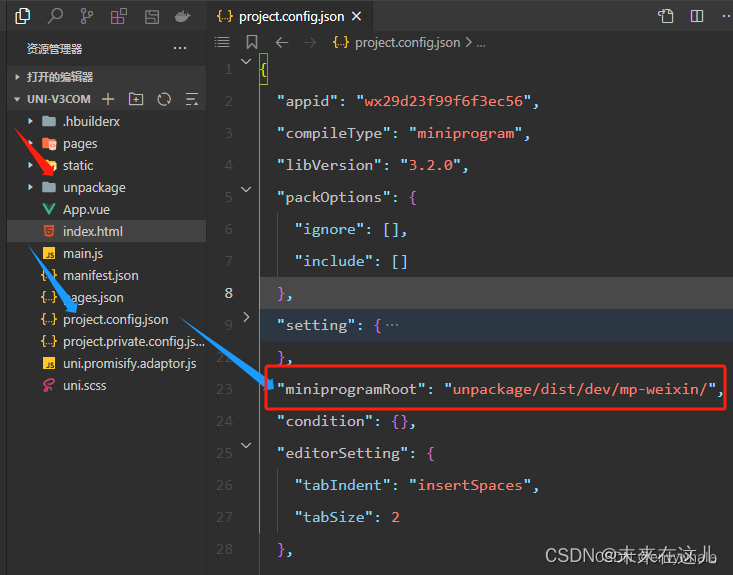Click the "compileType" key text
This screenshot has width=733, height=575.
[334, 133]
